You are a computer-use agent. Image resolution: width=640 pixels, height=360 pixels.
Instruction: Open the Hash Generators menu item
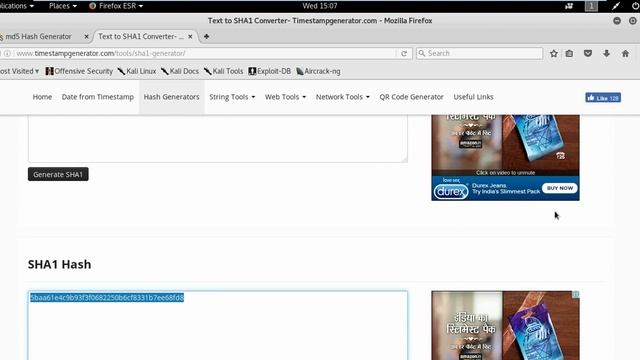[171, 97]
